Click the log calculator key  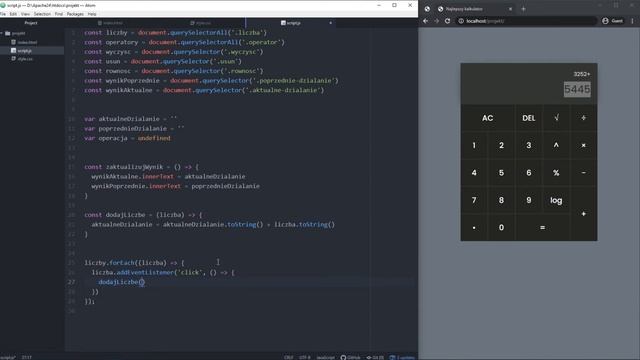(x=556, y=200)
